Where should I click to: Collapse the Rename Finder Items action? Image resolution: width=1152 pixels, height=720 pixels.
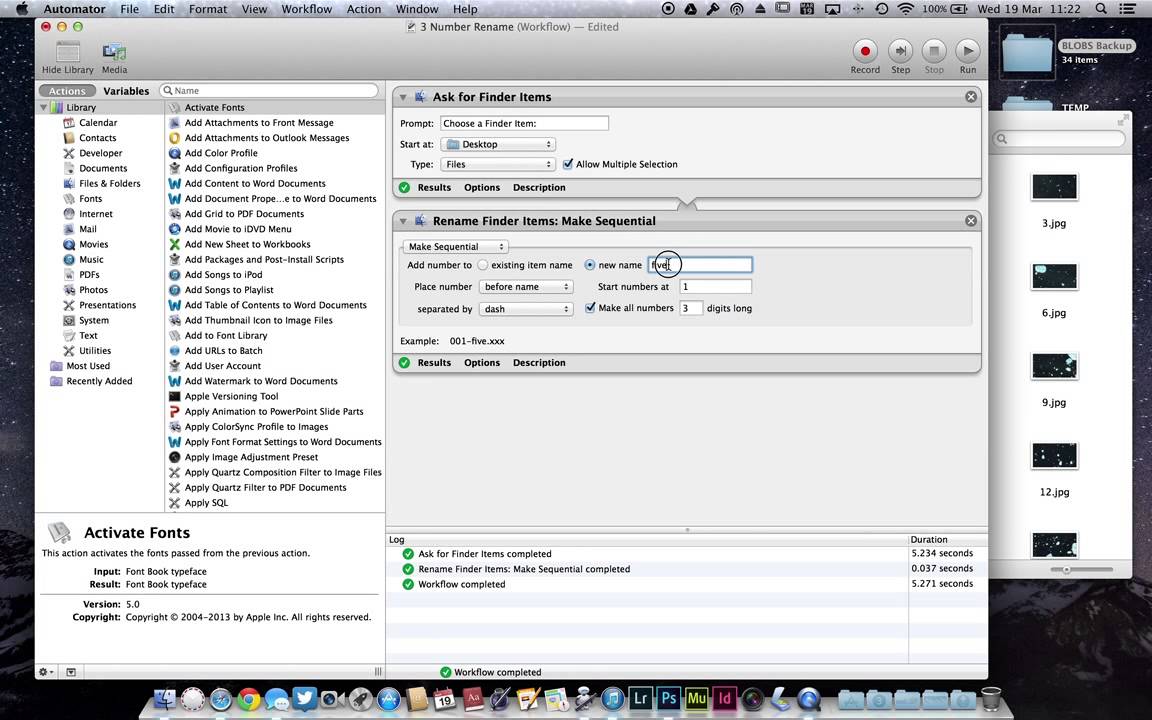[403, 220]
